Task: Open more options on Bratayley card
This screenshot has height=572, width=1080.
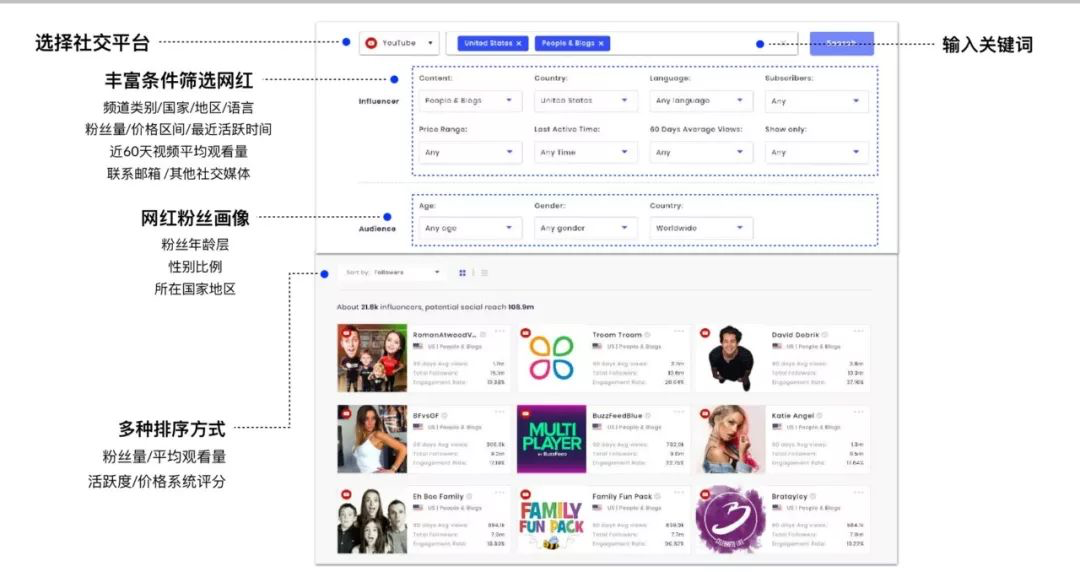Action: click(859, 493)
